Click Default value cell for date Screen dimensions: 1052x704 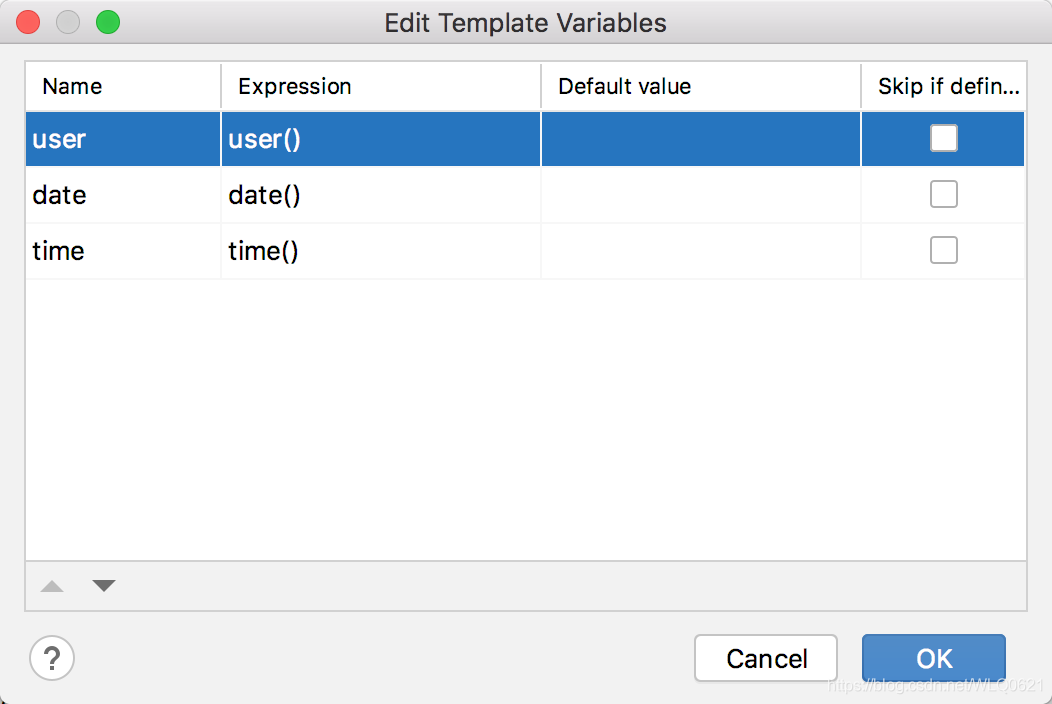pyautogui.click(x=700, y=195)
